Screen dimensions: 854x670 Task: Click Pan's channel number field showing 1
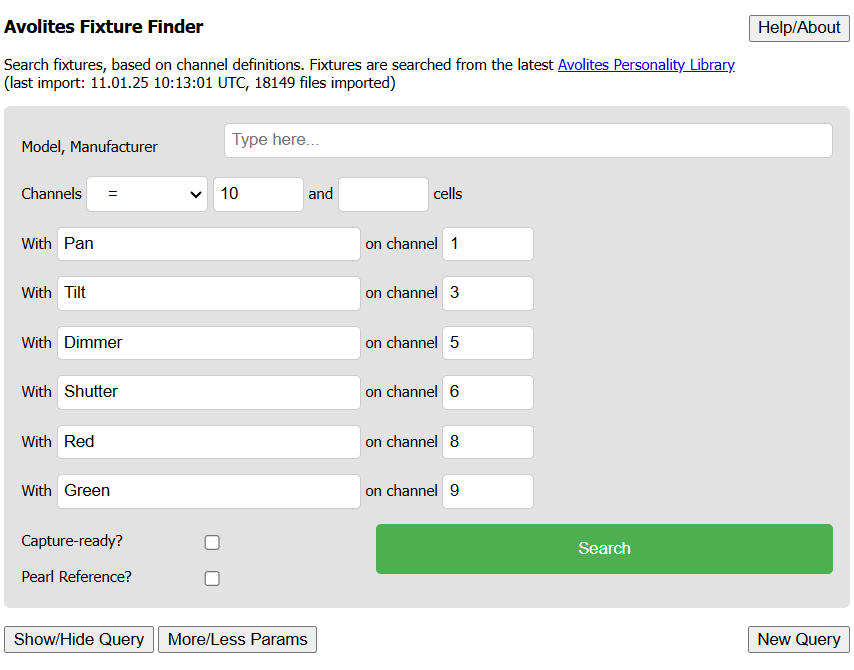tap(487, 243)
